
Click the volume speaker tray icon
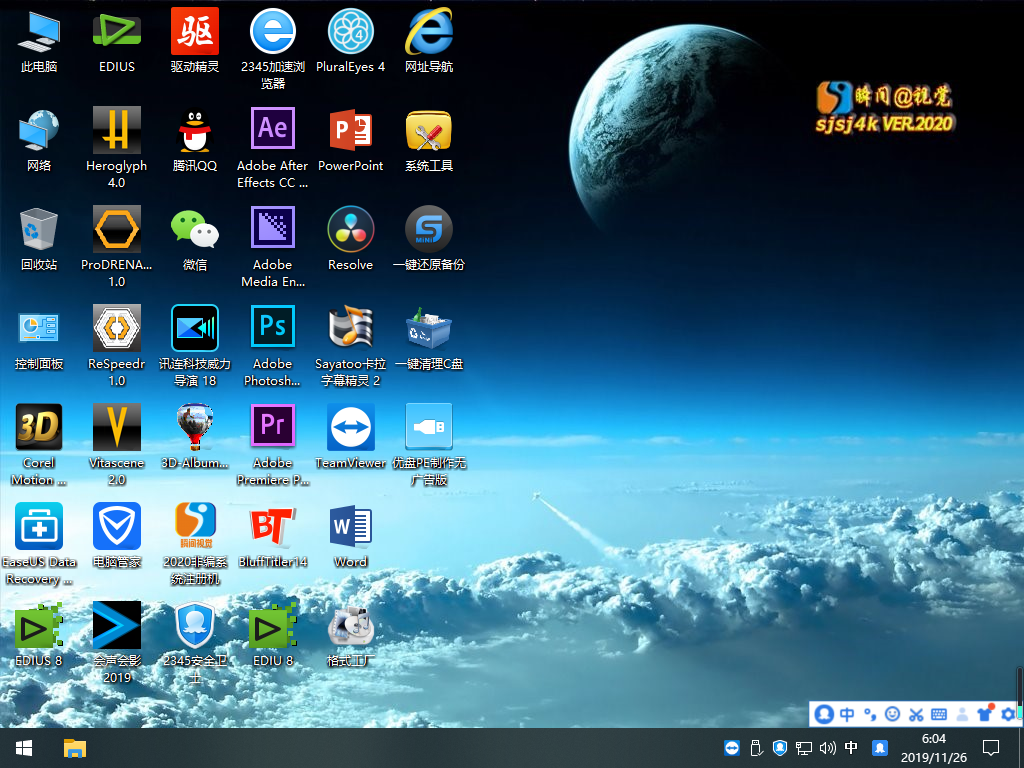pos(827,748)
